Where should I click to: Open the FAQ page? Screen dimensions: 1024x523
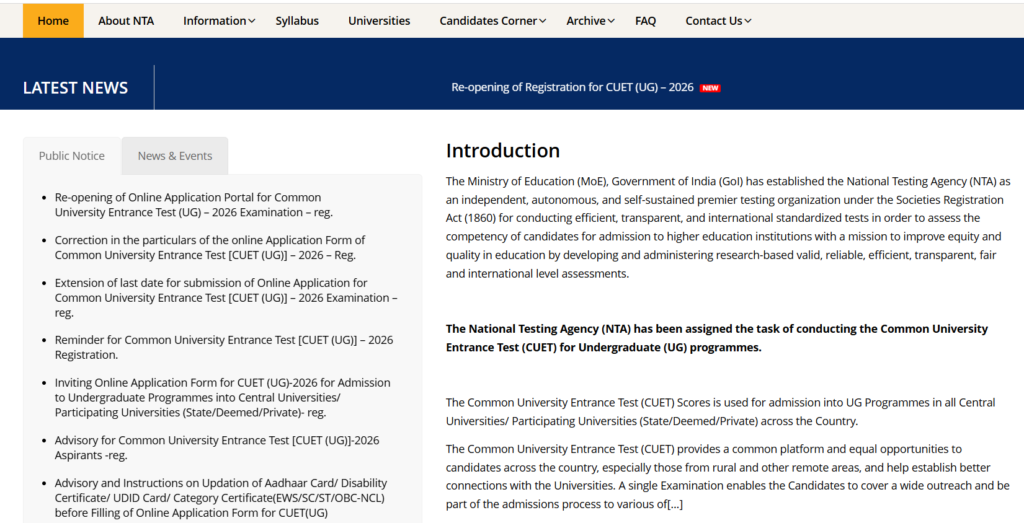pos(645,21)
